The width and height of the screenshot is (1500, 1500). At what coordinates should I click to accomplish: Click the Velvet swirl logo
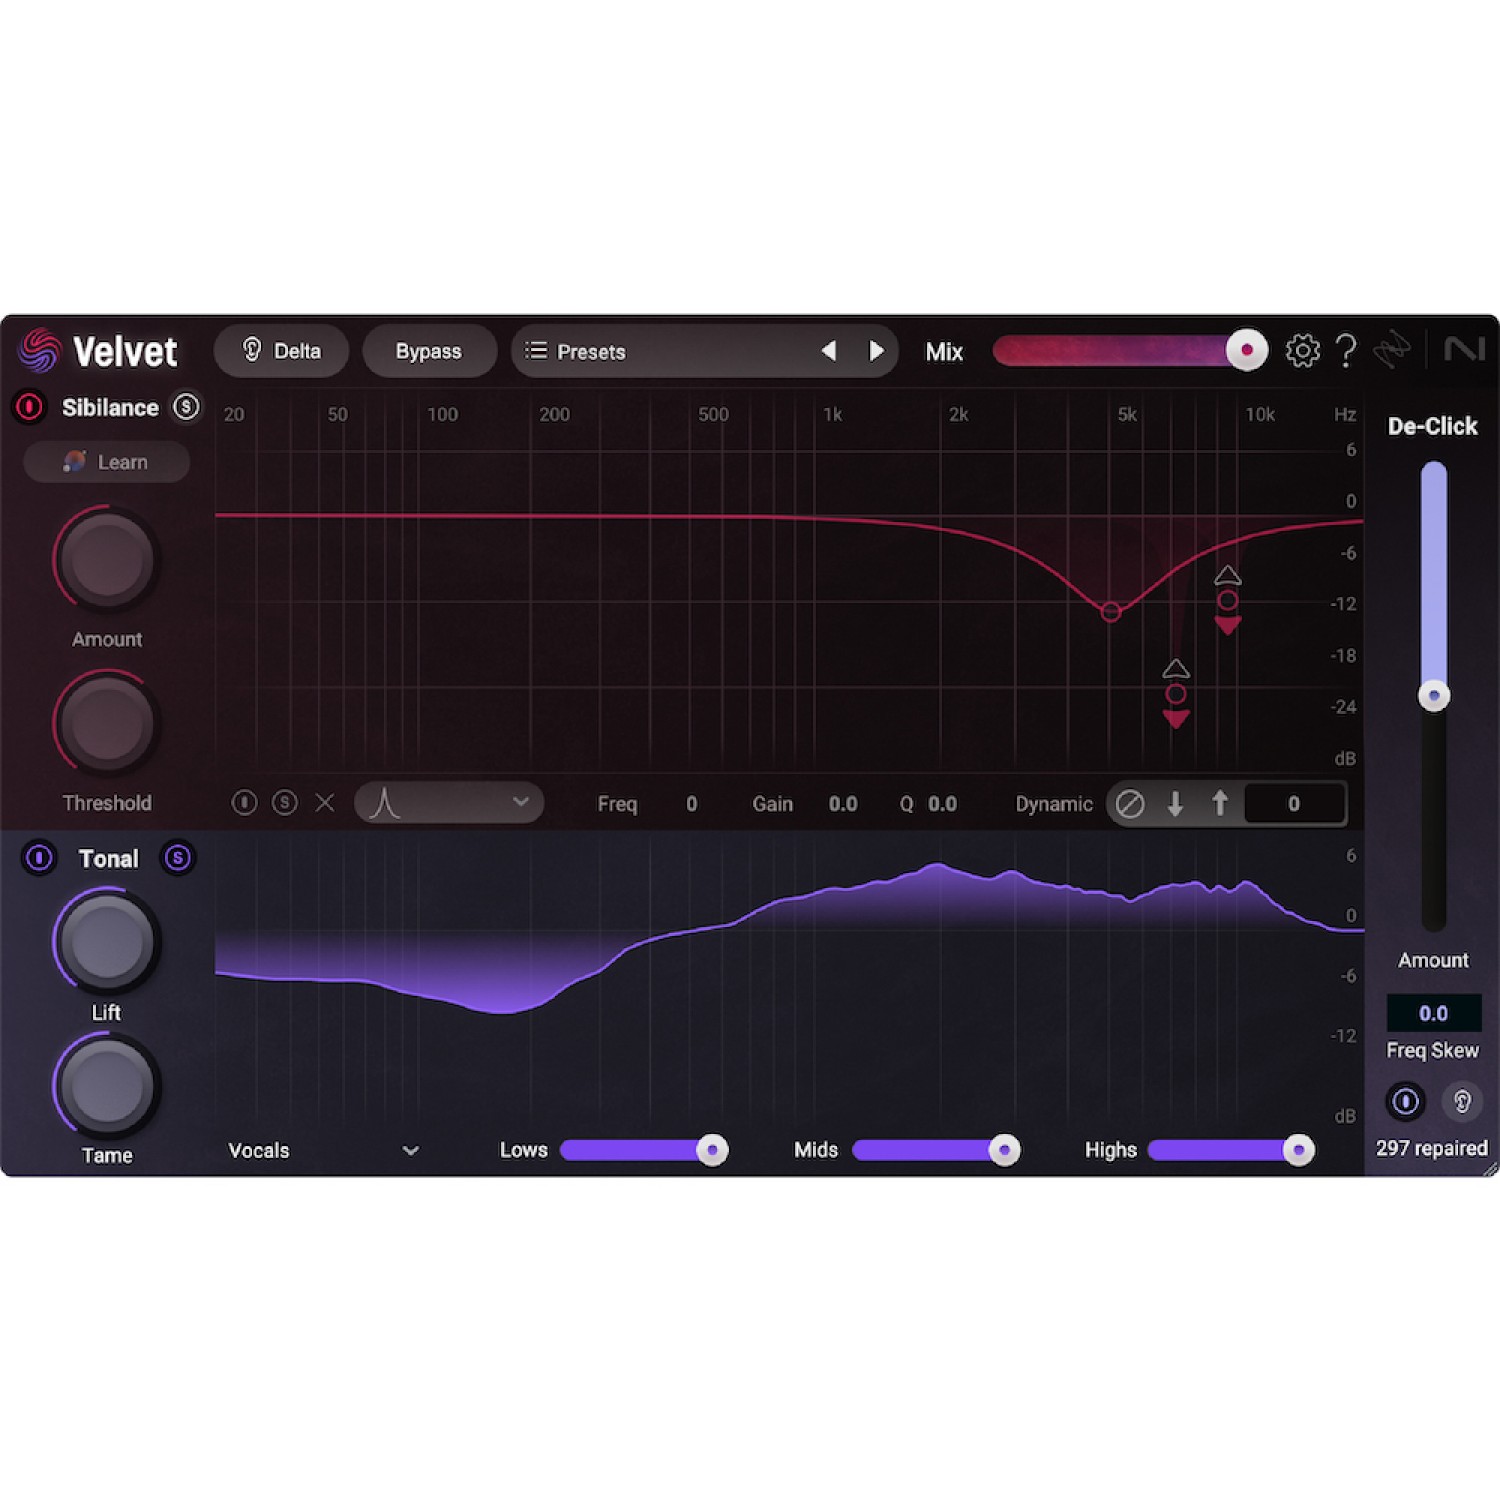[41, 351]
